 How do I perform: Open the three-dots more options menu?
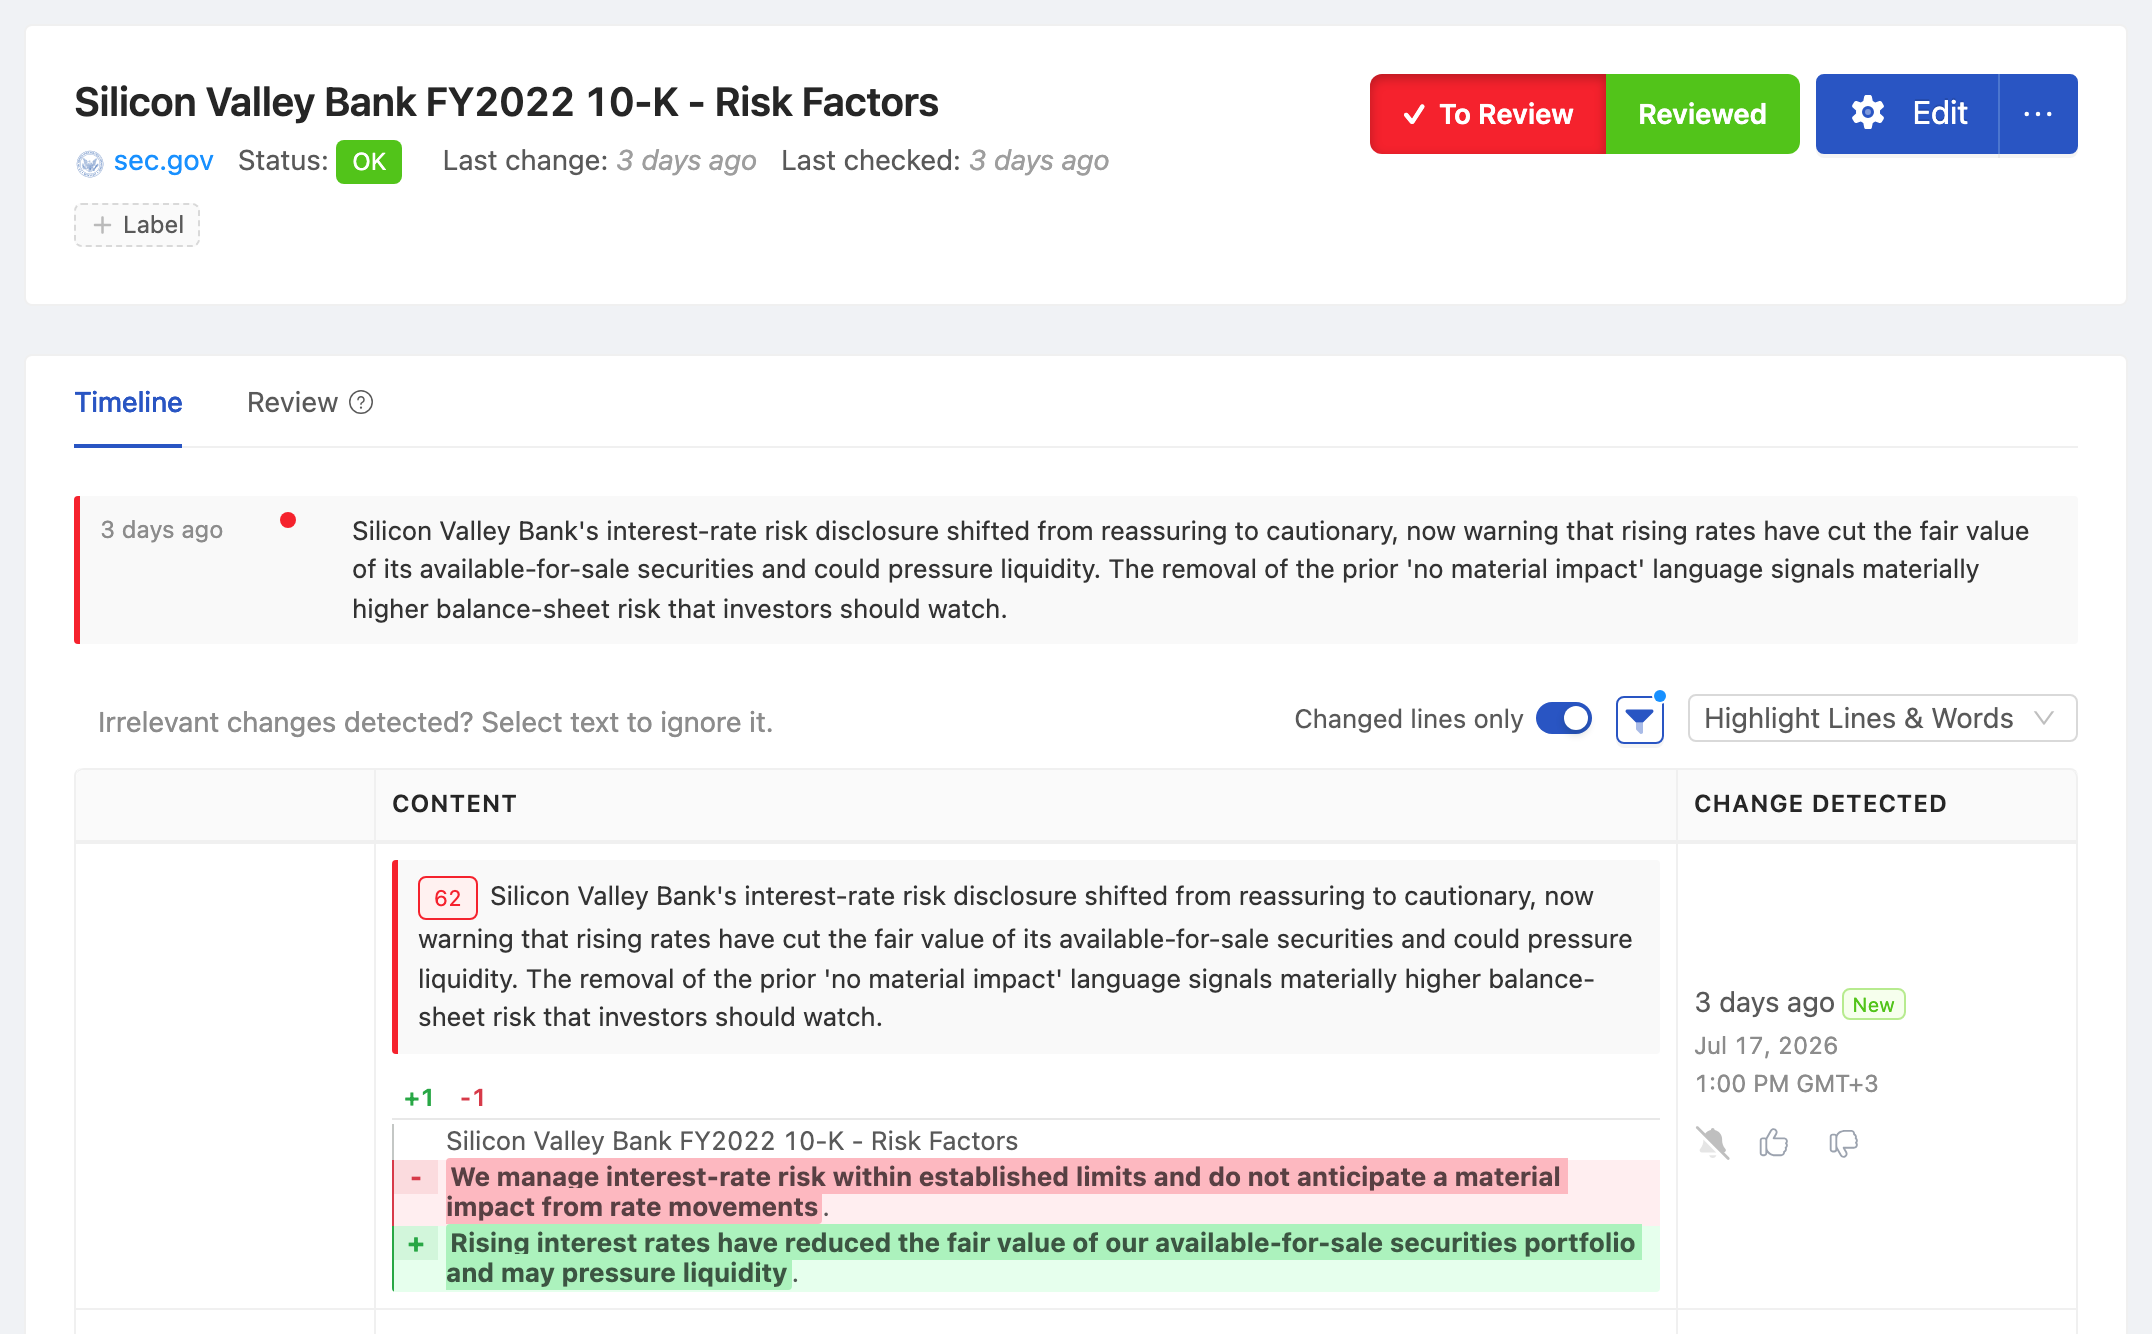[x=2038, y=114]
